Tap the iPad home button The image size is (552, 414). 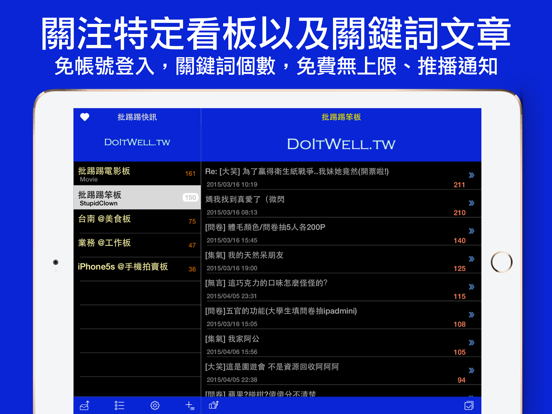[x=501, y=262]
